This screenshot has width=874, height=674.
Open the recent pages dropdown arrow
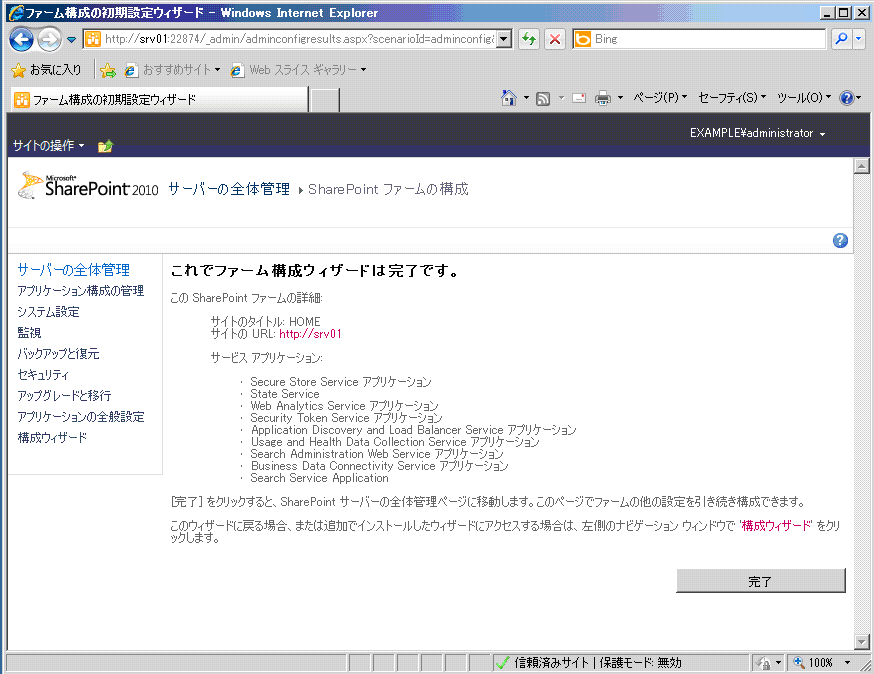point(71,40)
